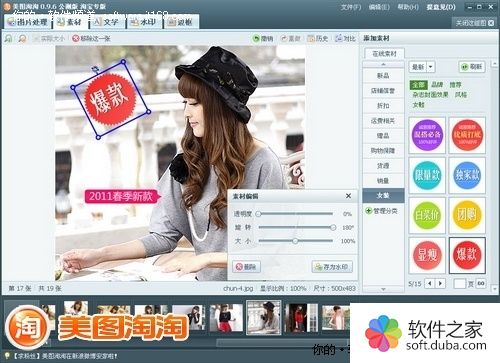Select the 货源 category

click(x=383, y=166)
